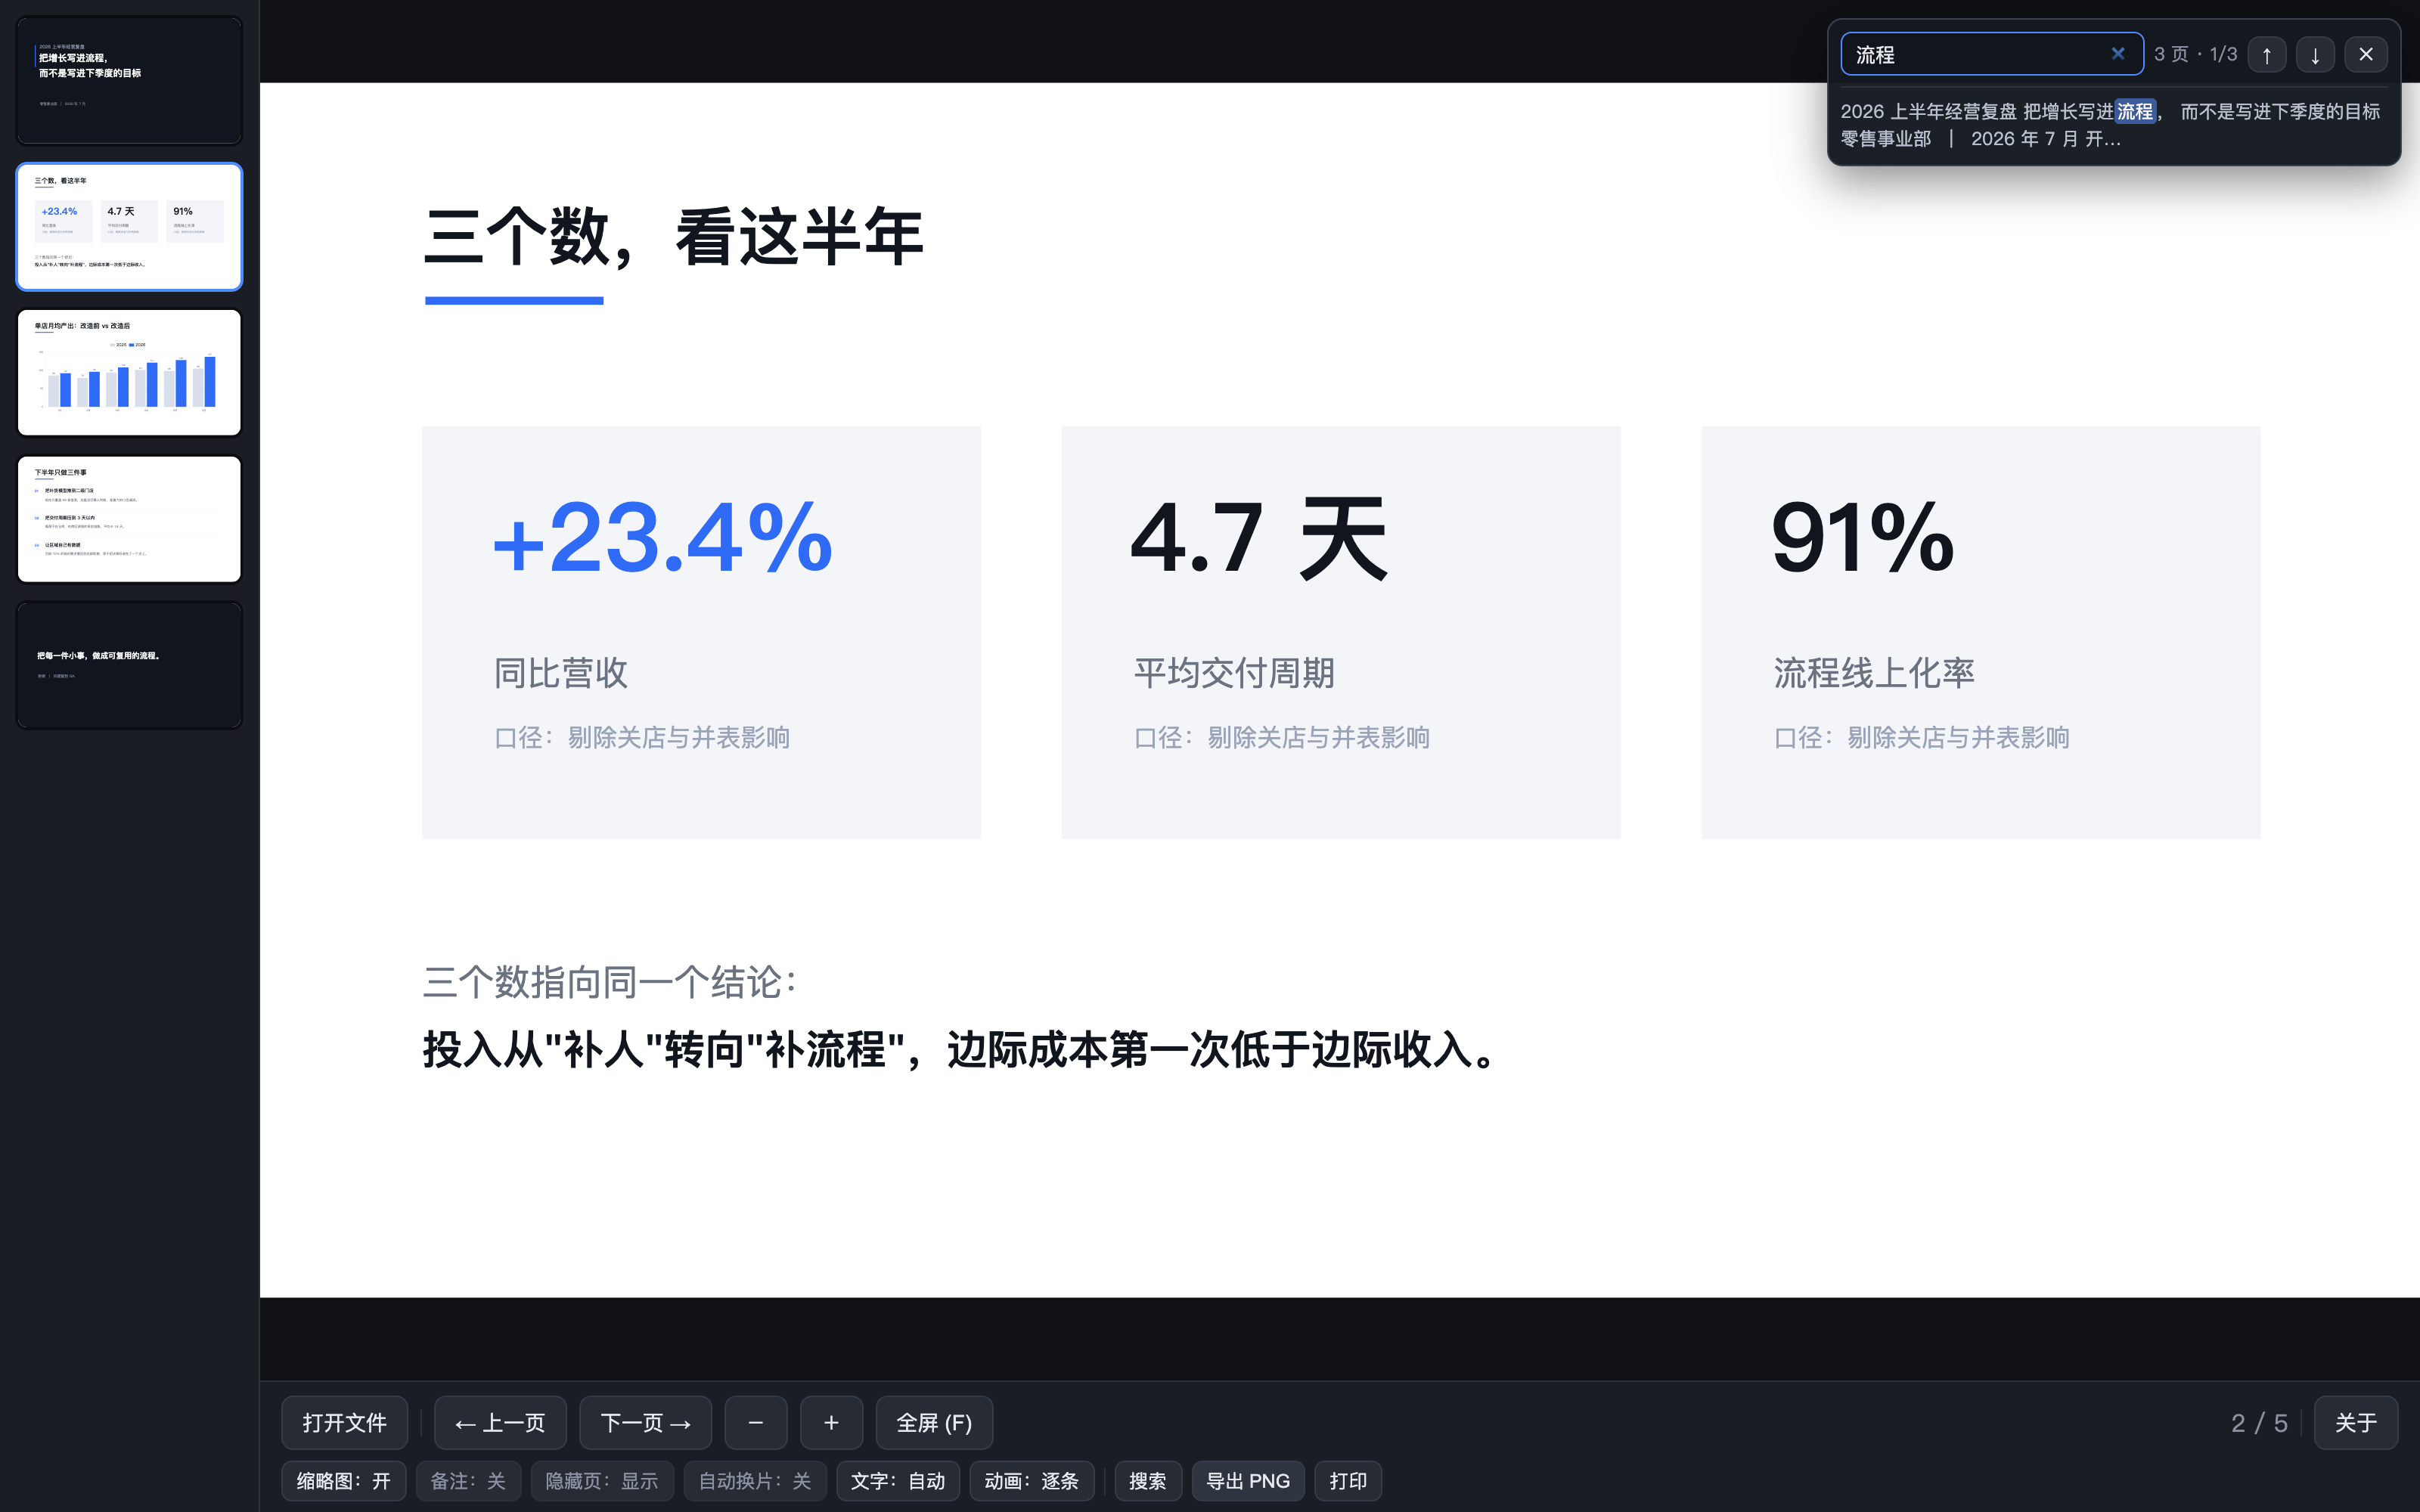
Task: Select the last dark slide thumbnail
Action: pos(129,665)
